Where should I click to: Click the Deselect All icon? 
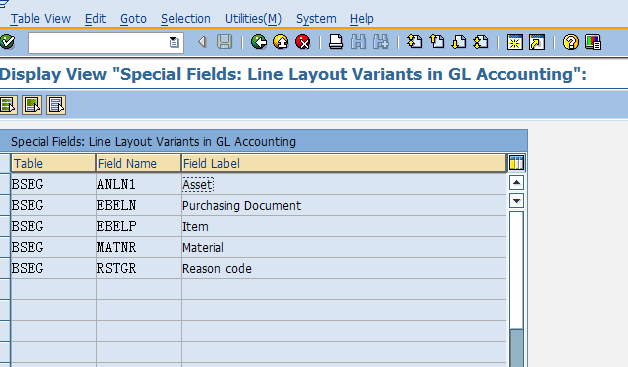[x=56, y=105]
